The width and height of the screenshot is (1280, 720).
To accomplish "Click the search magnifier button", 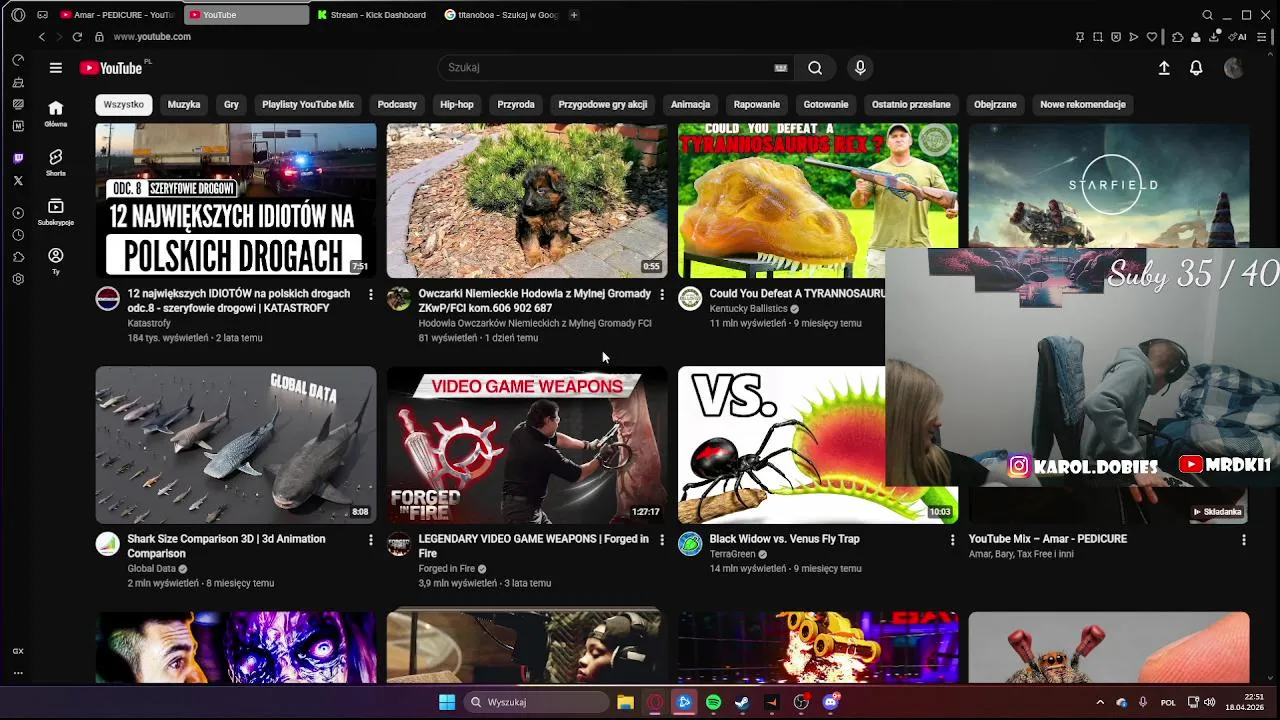I will tap(815, 68).
